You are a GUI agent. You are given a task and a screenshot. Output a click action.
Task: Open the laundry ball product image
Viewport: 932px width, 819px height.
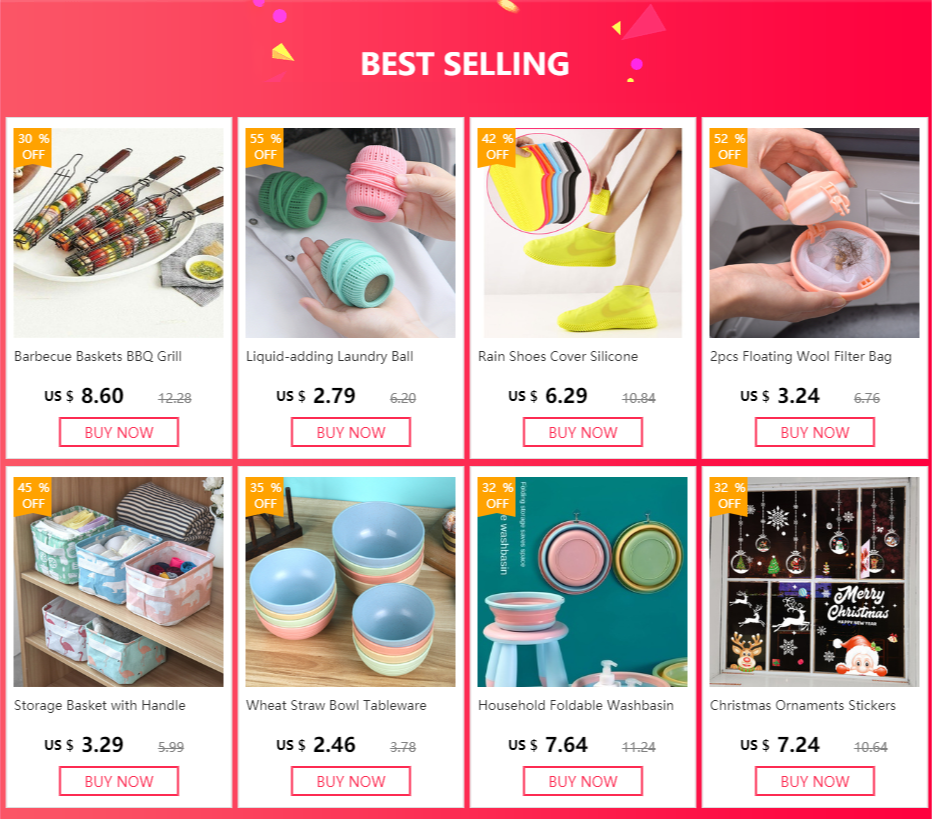pyautogui.click(x=351, y=233)
